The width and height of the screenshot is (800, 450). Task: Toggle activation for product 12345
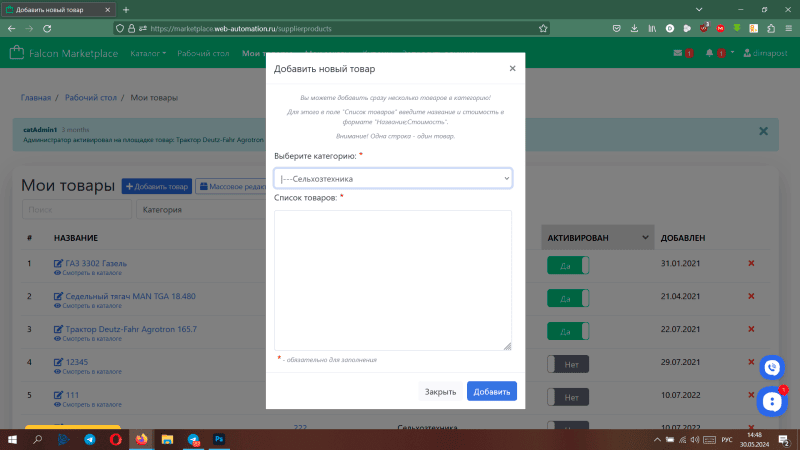coord(568,364)
